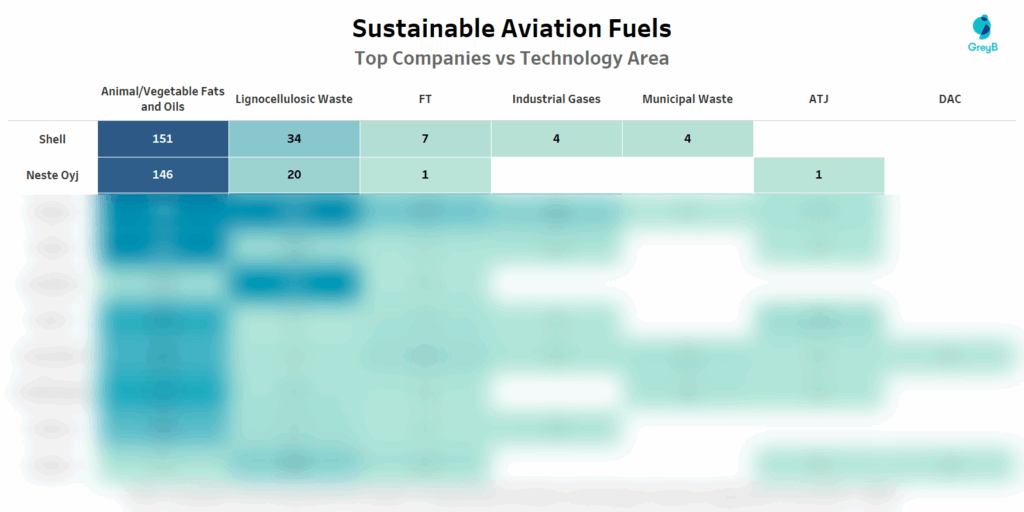Click the Sustainable Aviation Fuels title
Viewport: 1024px width, 512px height.
click(511, 27)
